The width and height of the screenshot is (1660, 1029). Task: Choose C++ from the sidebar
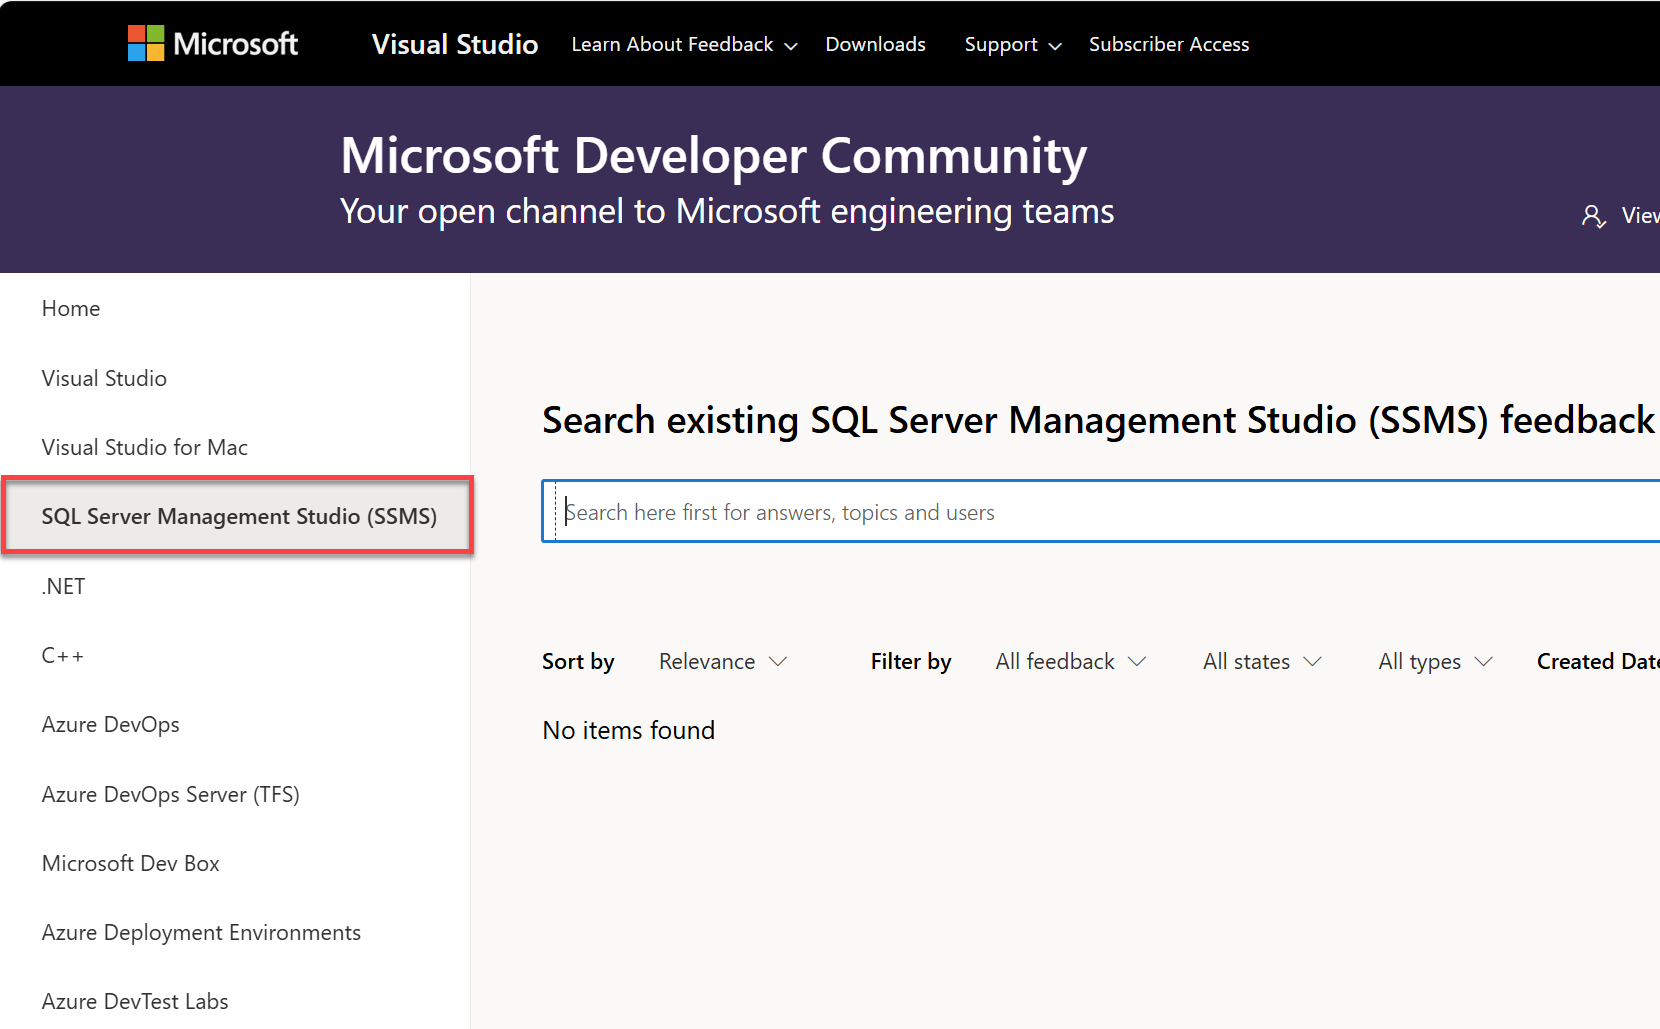pyautogui.click(x=63, y=656)
